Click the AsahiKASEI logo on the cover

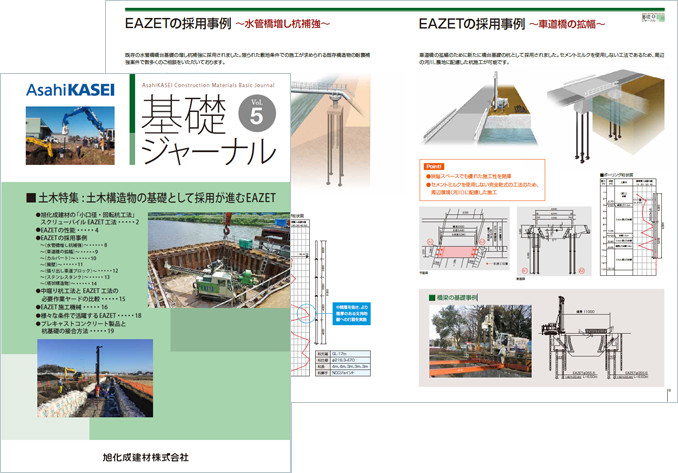coord(70,90)
